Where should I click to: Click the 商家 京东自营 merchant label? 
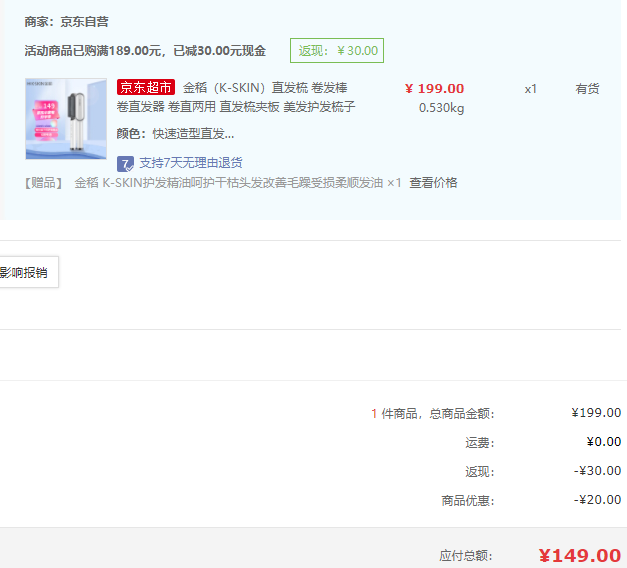(x=67, y=21)
